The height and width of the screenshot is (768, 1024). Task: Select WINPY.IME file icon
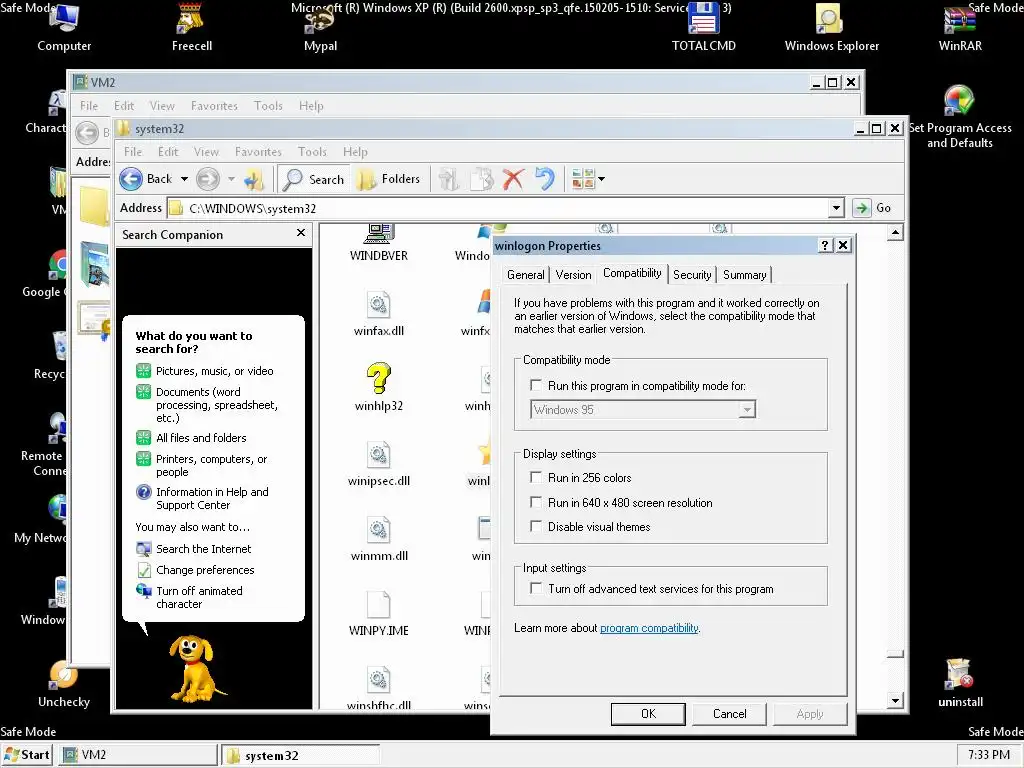click(379, 614)
